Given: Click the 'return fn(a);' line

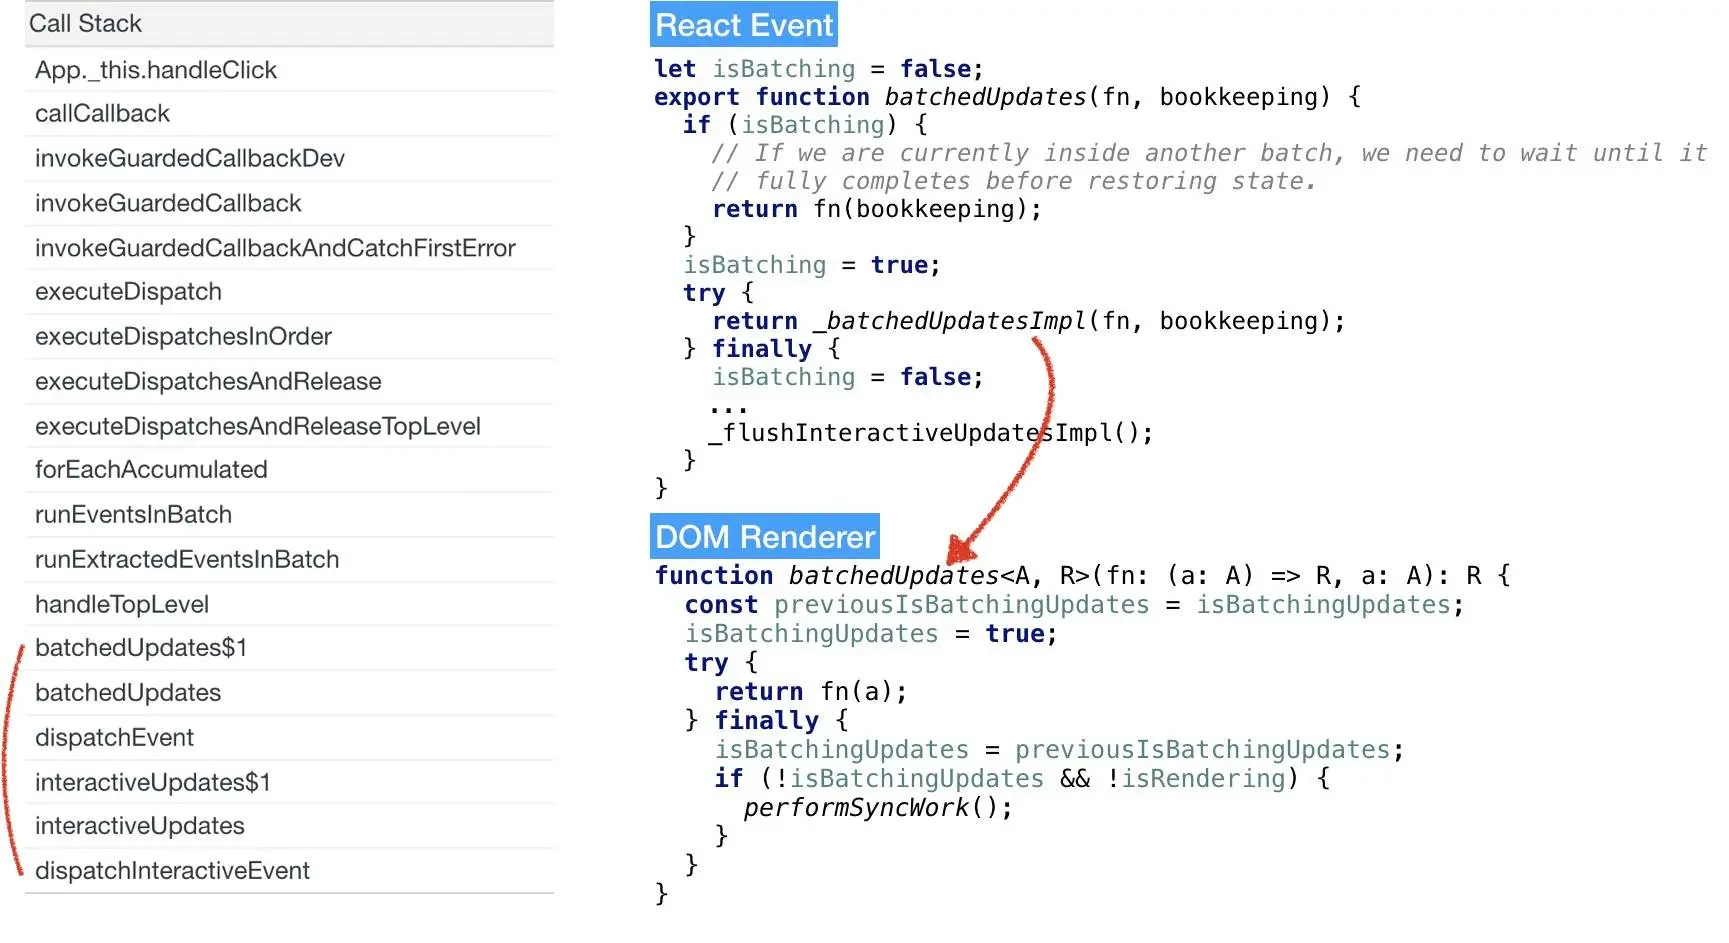Looking at the screenshot, I should [x=811, y=692].
